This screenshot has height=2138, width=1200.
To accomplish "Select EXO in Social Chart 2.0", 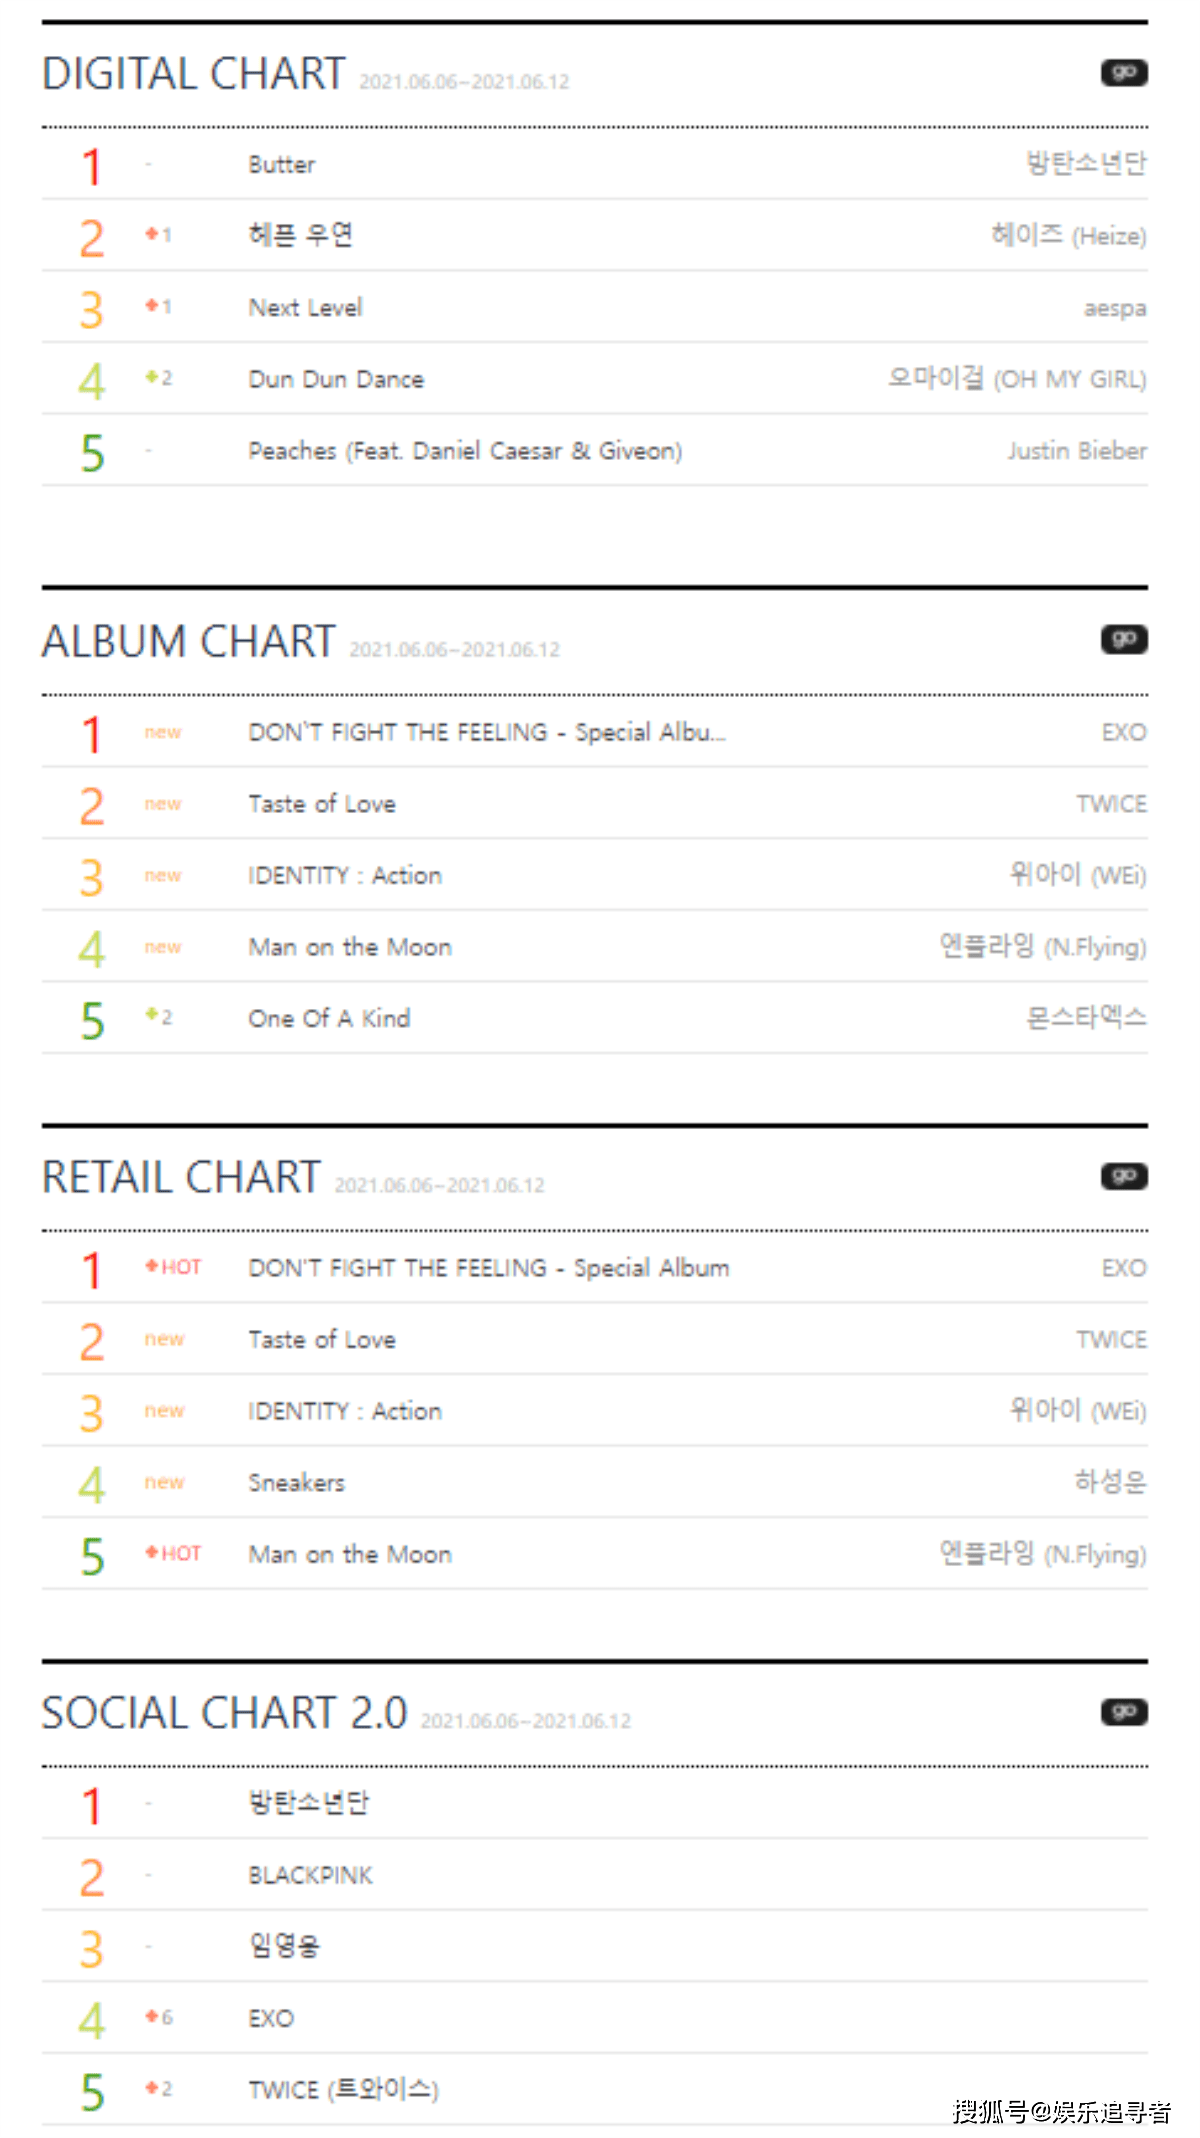I will tap(271, 2019).
